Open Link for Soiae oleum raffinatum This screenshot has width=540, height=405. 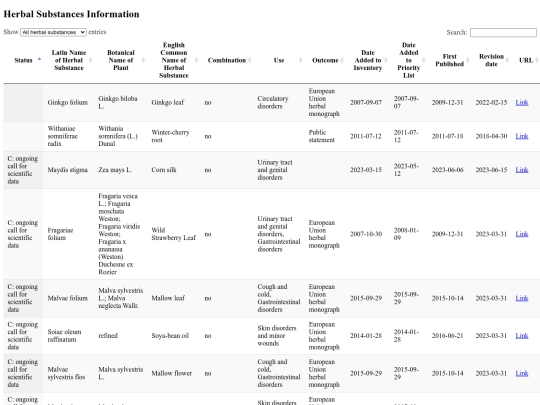click(x=522, y=336)
